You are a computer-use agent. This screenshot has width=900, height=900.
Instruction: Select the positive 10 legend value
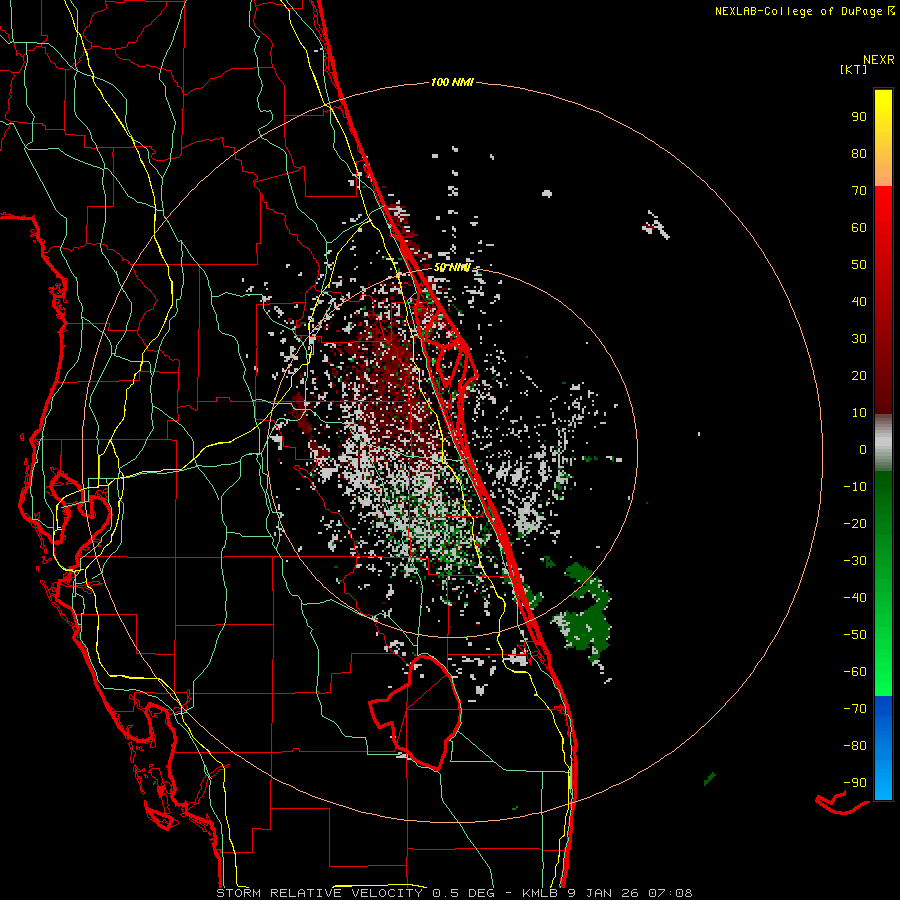tap(859, 413)
